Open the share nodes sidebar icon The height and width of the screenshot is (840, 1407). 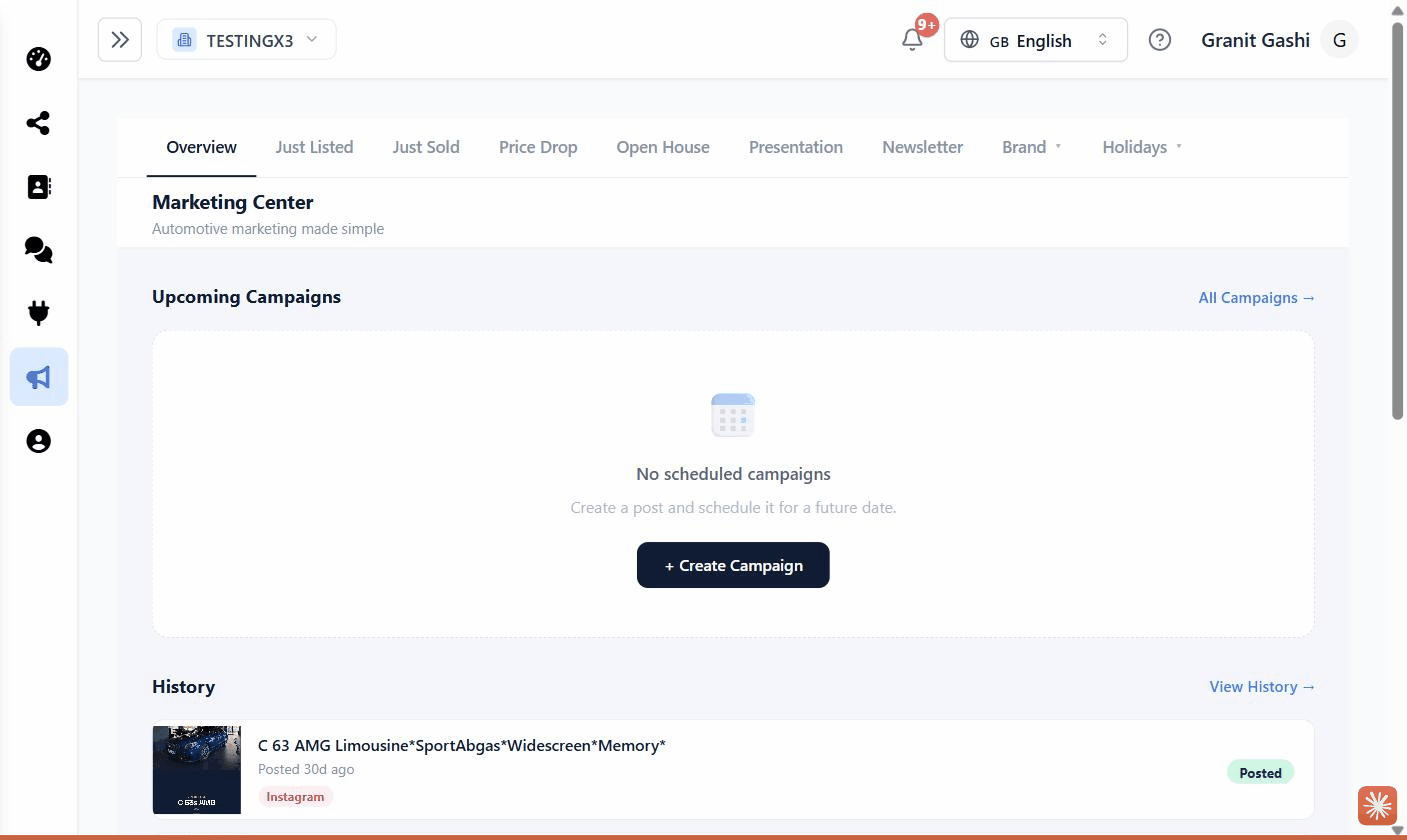[38, 123]
